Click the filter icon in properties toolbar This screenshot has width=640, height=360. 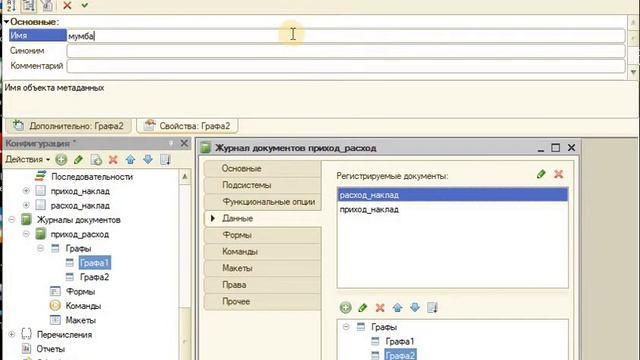(47, 5)
